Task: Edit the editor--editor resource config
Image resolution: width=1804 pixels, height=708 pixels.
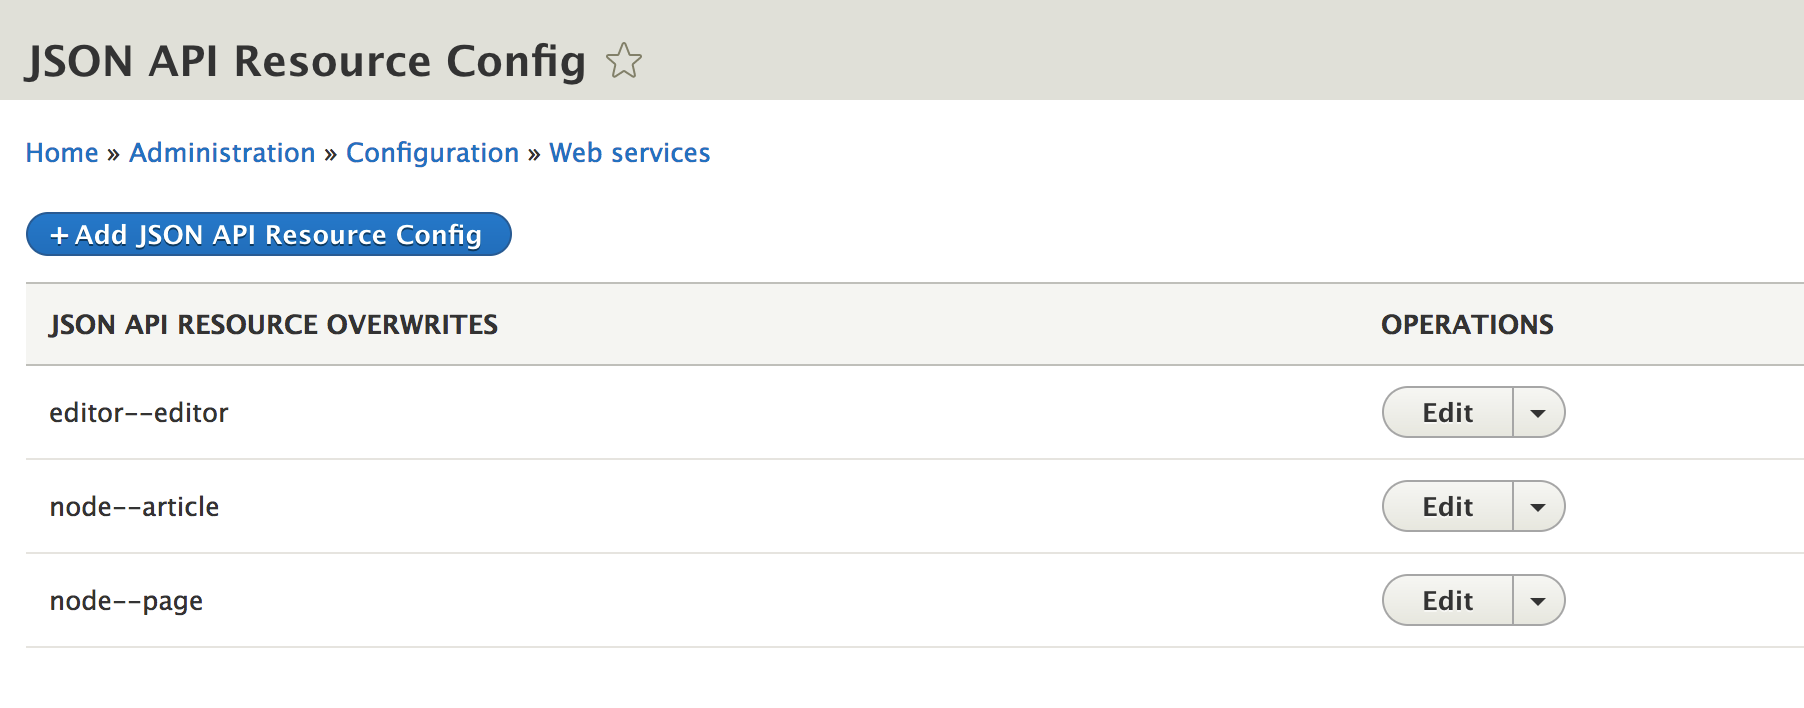Action: 1447,413
